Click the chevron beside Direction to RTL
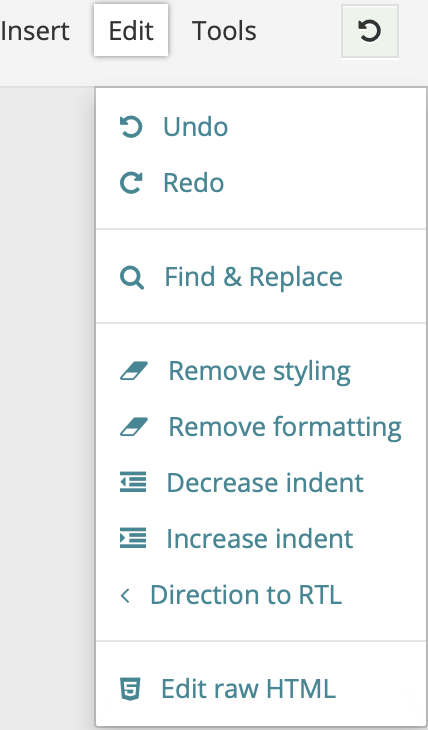Image resolution: width=428 pixels, height=730 pixels. [125, 595]
